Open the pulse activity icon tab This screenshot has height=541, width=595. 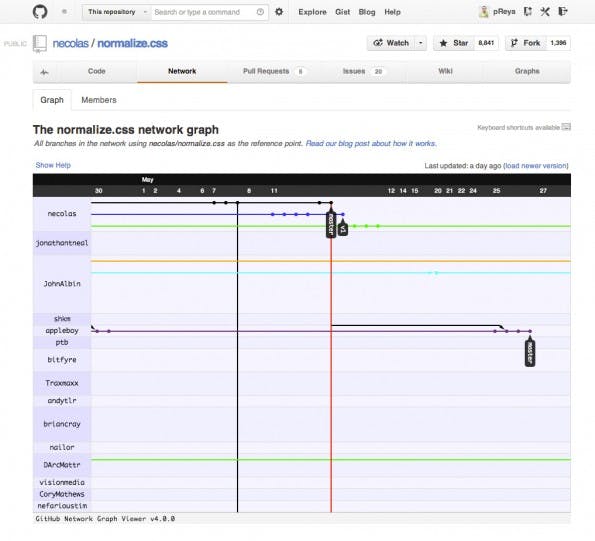coord(44,72)
